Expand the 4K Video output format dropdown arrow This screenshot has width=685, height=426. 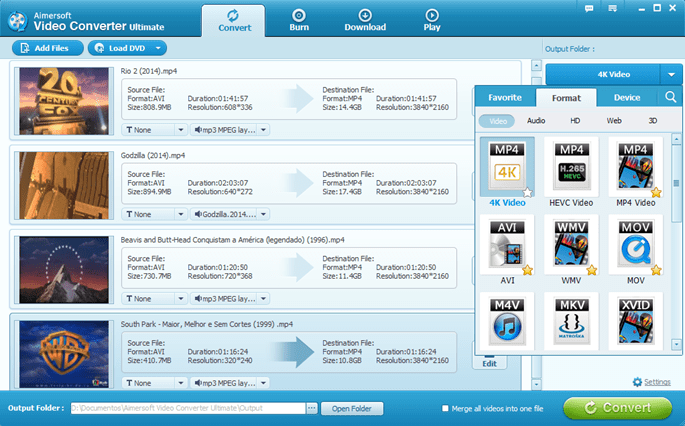click(x=671, y=75)
